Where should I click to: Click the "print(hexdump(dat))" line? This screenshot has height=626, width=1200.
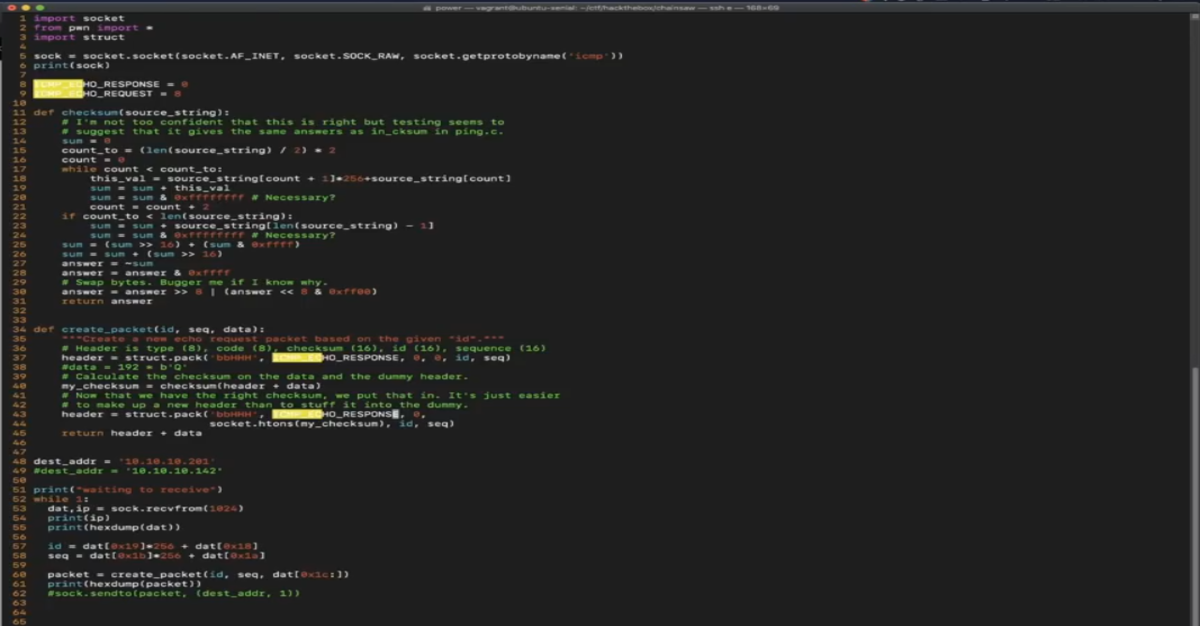pos(114,527)
